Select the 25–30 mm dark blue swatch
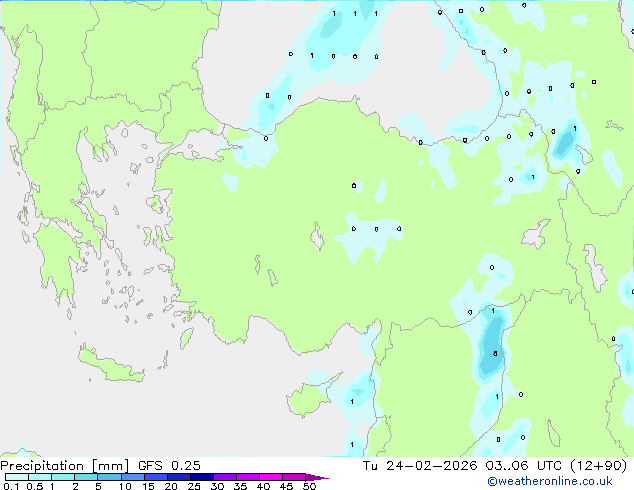This screenshot has width=634, height=490. (x=202, y=477)
